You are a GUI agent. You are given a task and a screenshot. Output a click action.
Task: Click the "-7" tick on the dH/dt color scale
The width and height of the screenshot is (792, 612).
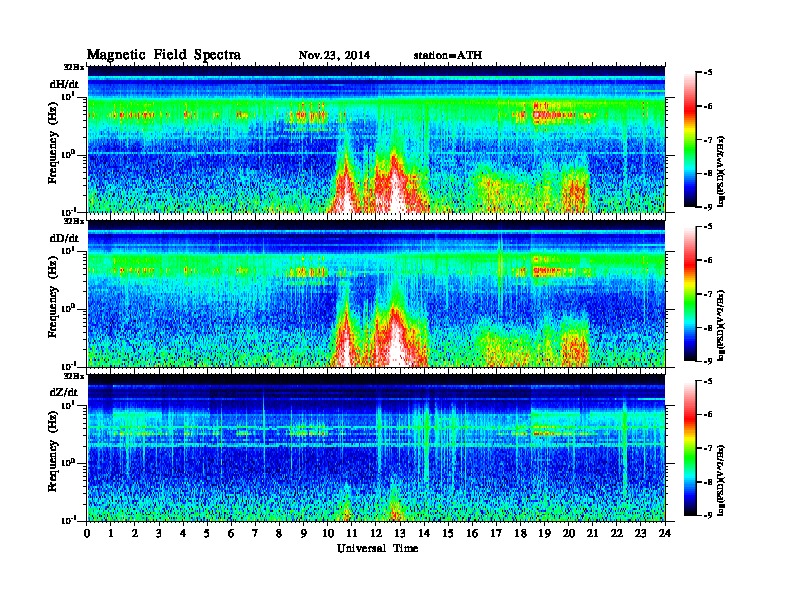(707, 140)
